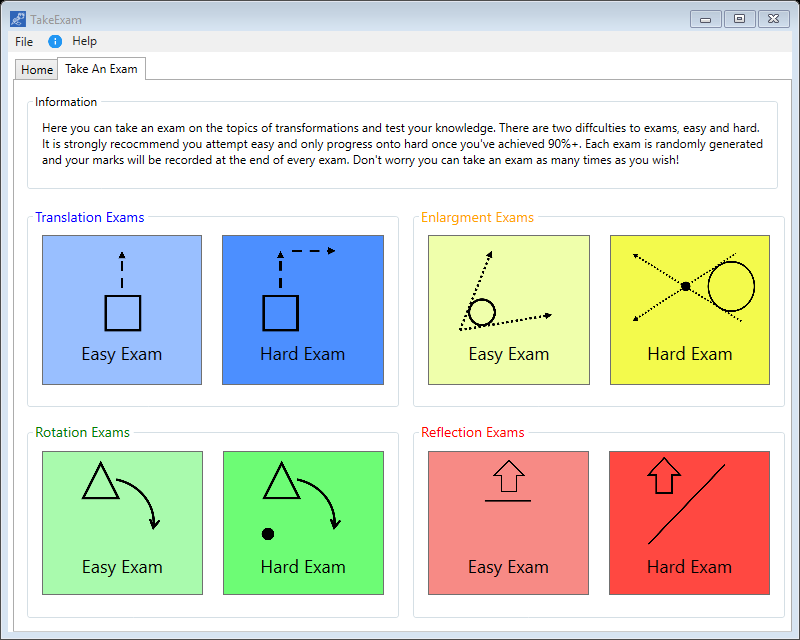Start the Rotation Hard Exam
800x640 pixels.
pos(304,523)
